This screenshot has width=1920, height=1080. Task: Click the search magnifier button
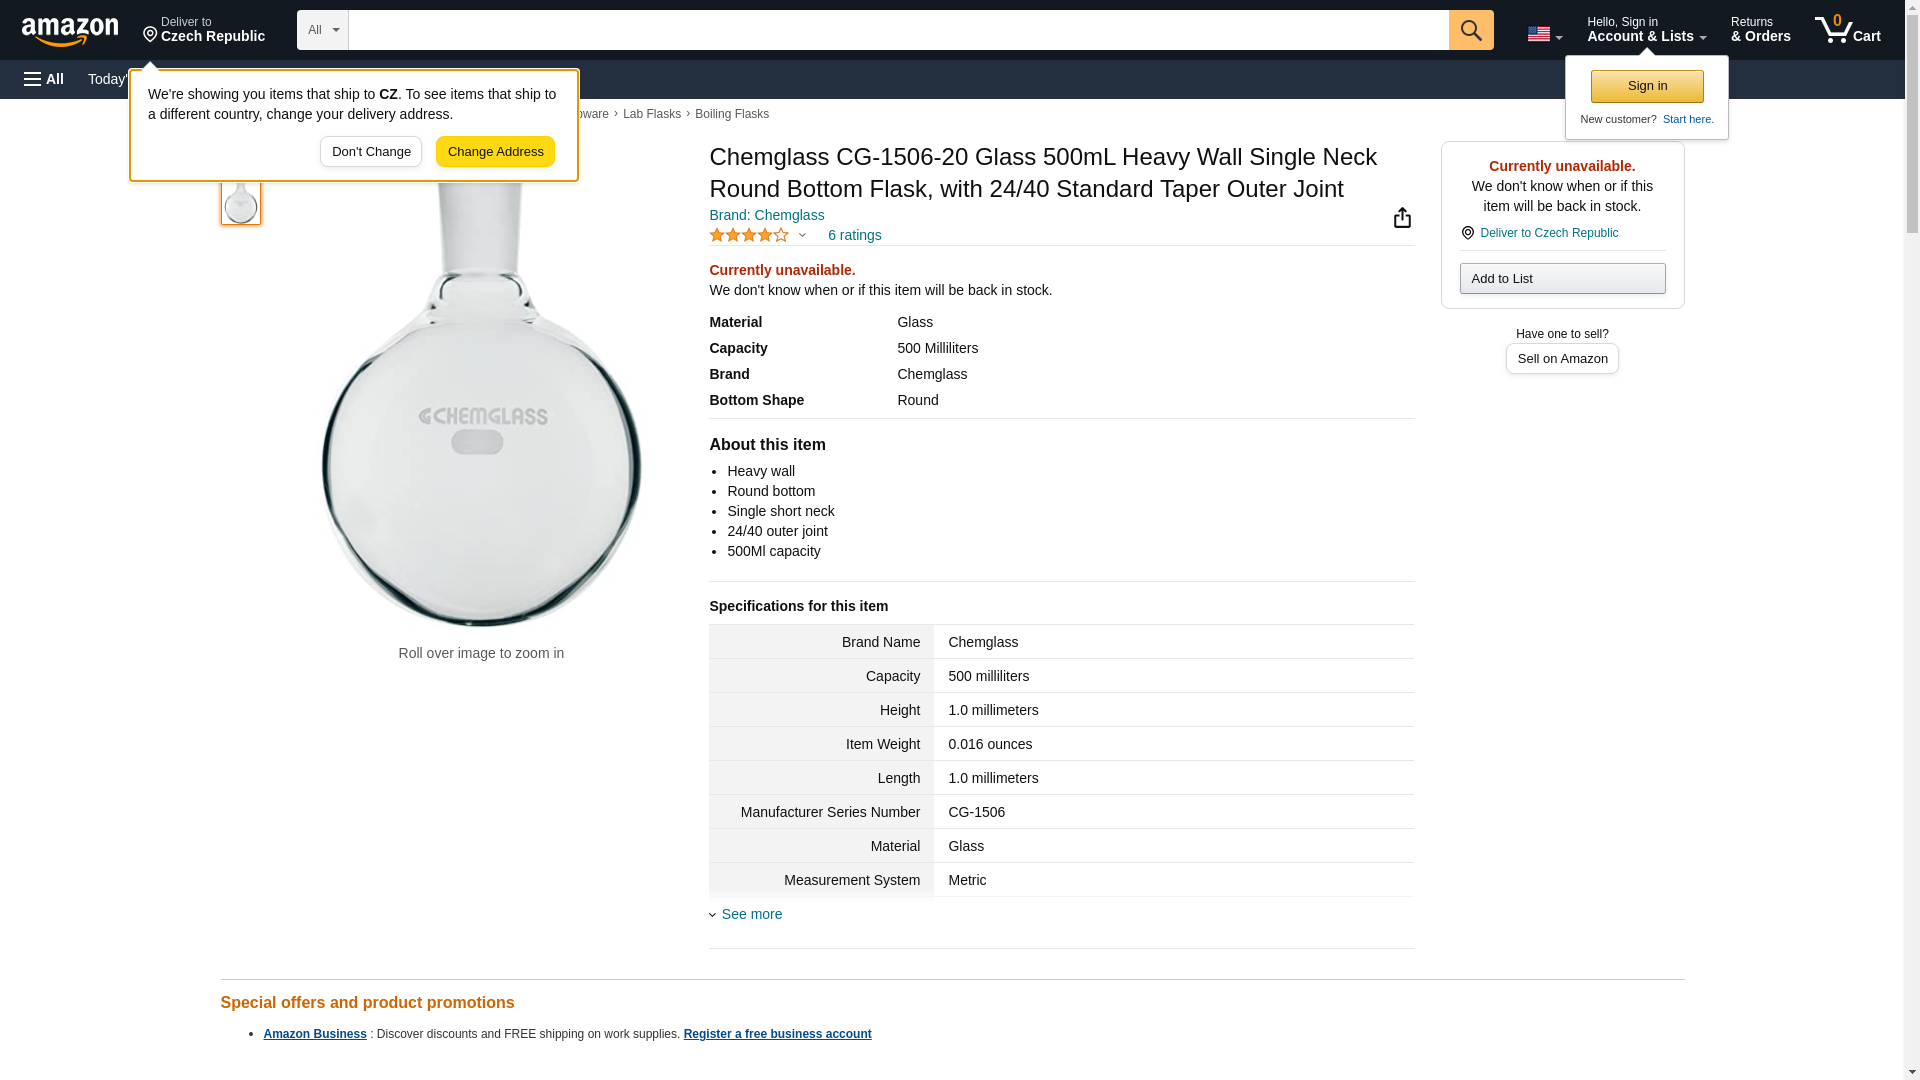(1470, 30)
